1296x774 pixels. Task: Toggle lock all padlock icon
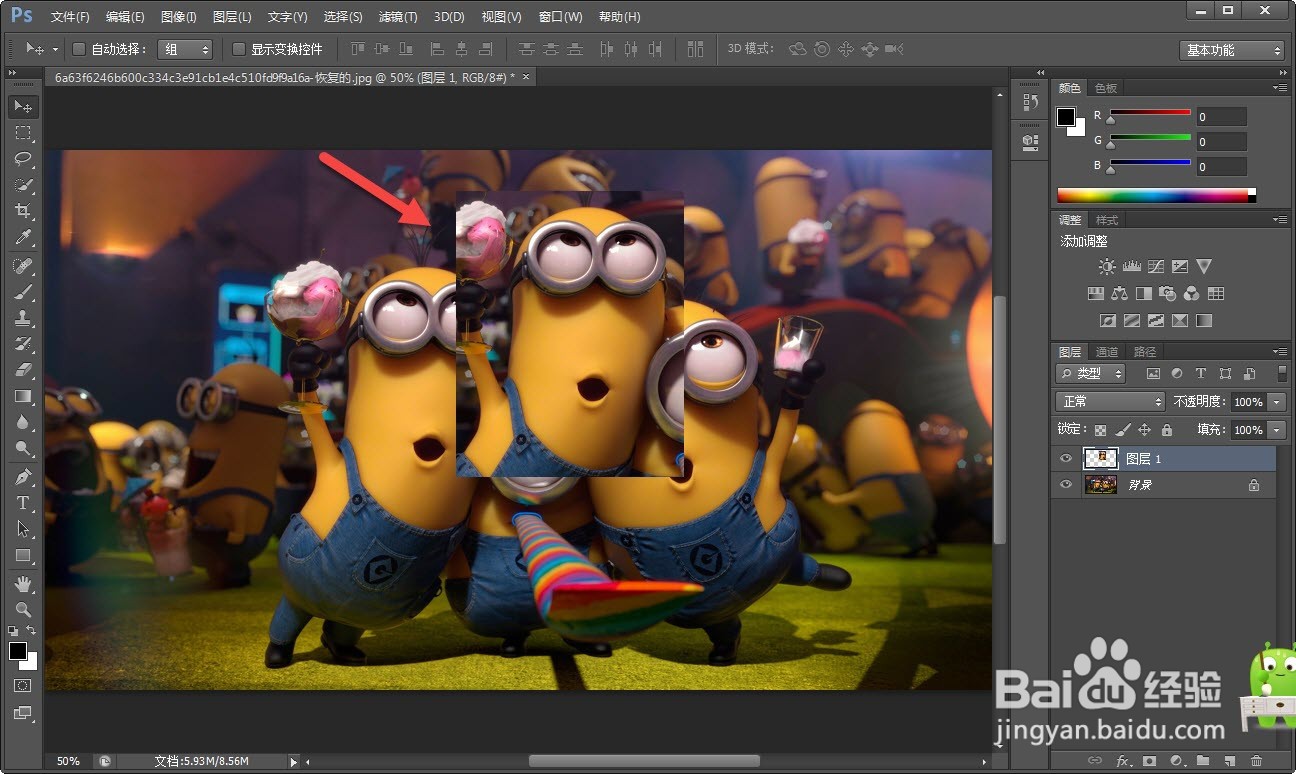[x=1167, y=430]
